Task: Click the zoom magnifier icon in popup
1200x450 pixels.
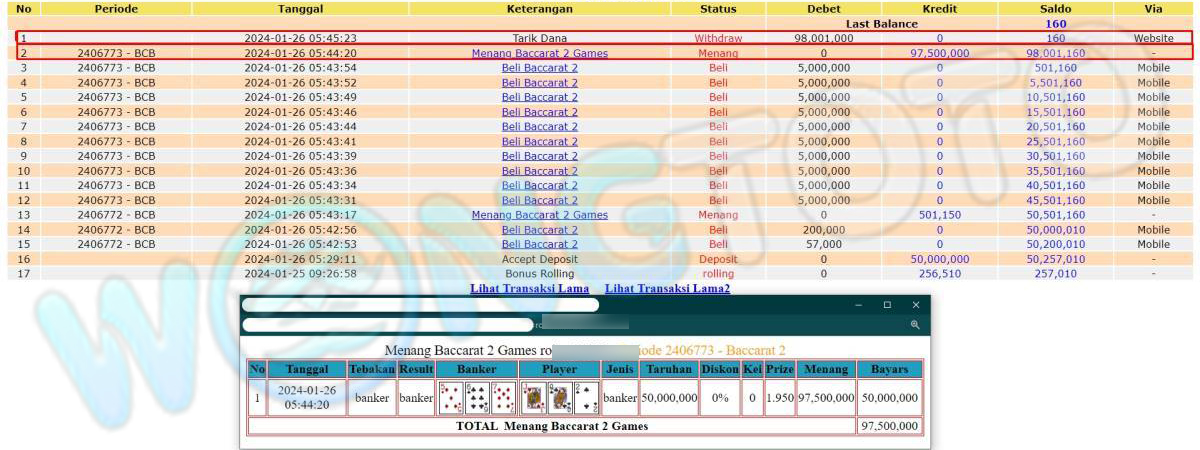Action: pos(914,325)
